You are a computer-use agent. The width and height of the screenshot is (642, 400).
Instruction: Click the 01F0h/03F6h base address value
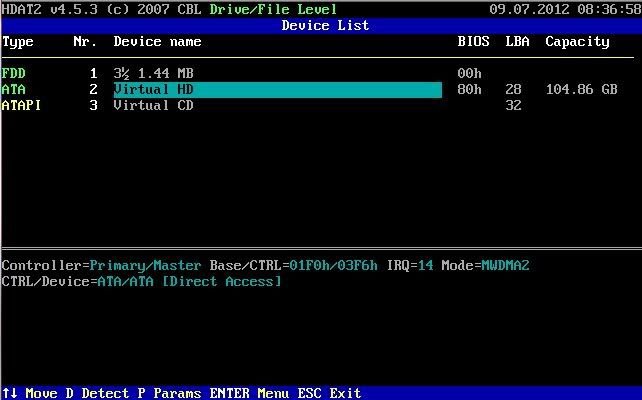333,266
